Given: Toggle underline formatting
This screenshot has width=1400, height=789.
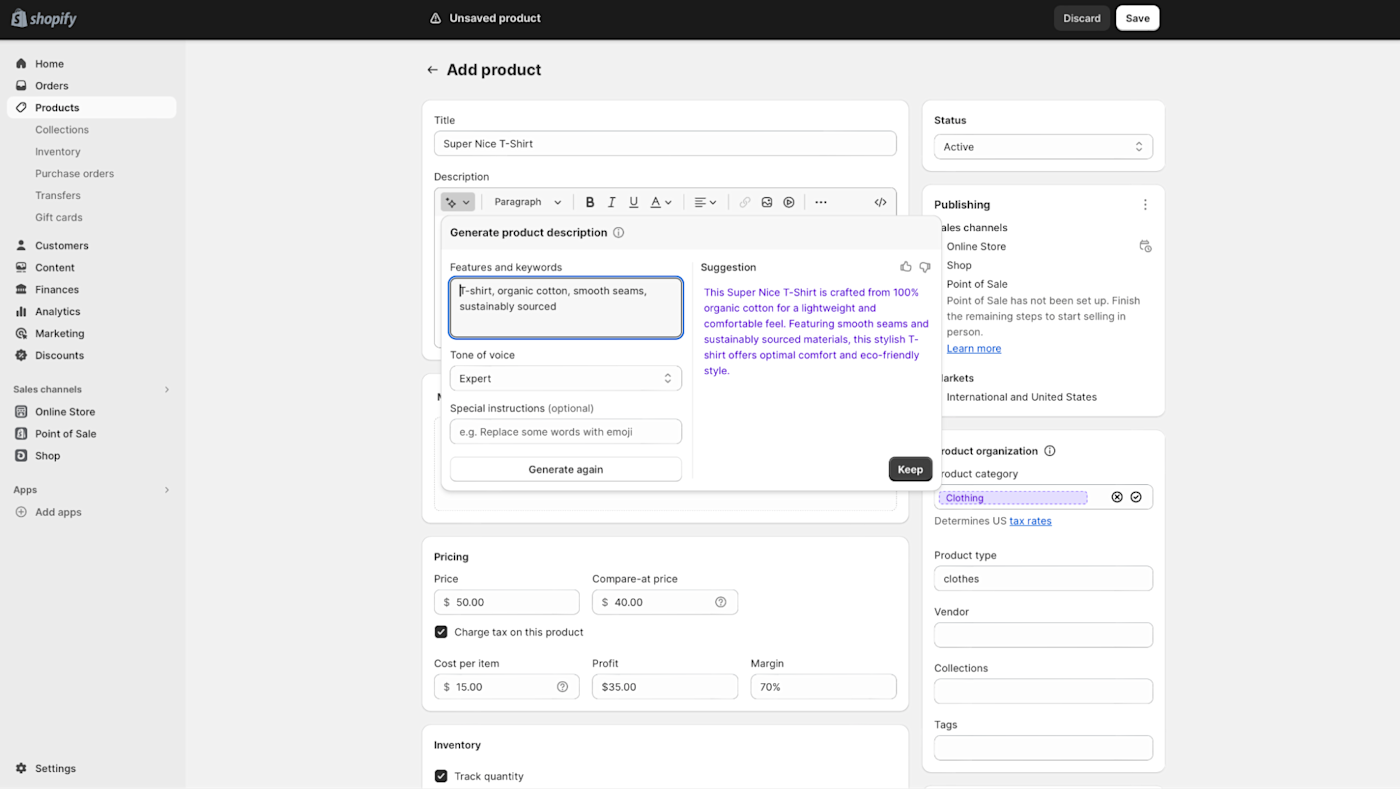Looking at the screenshot, I should (x=634, y=202).
